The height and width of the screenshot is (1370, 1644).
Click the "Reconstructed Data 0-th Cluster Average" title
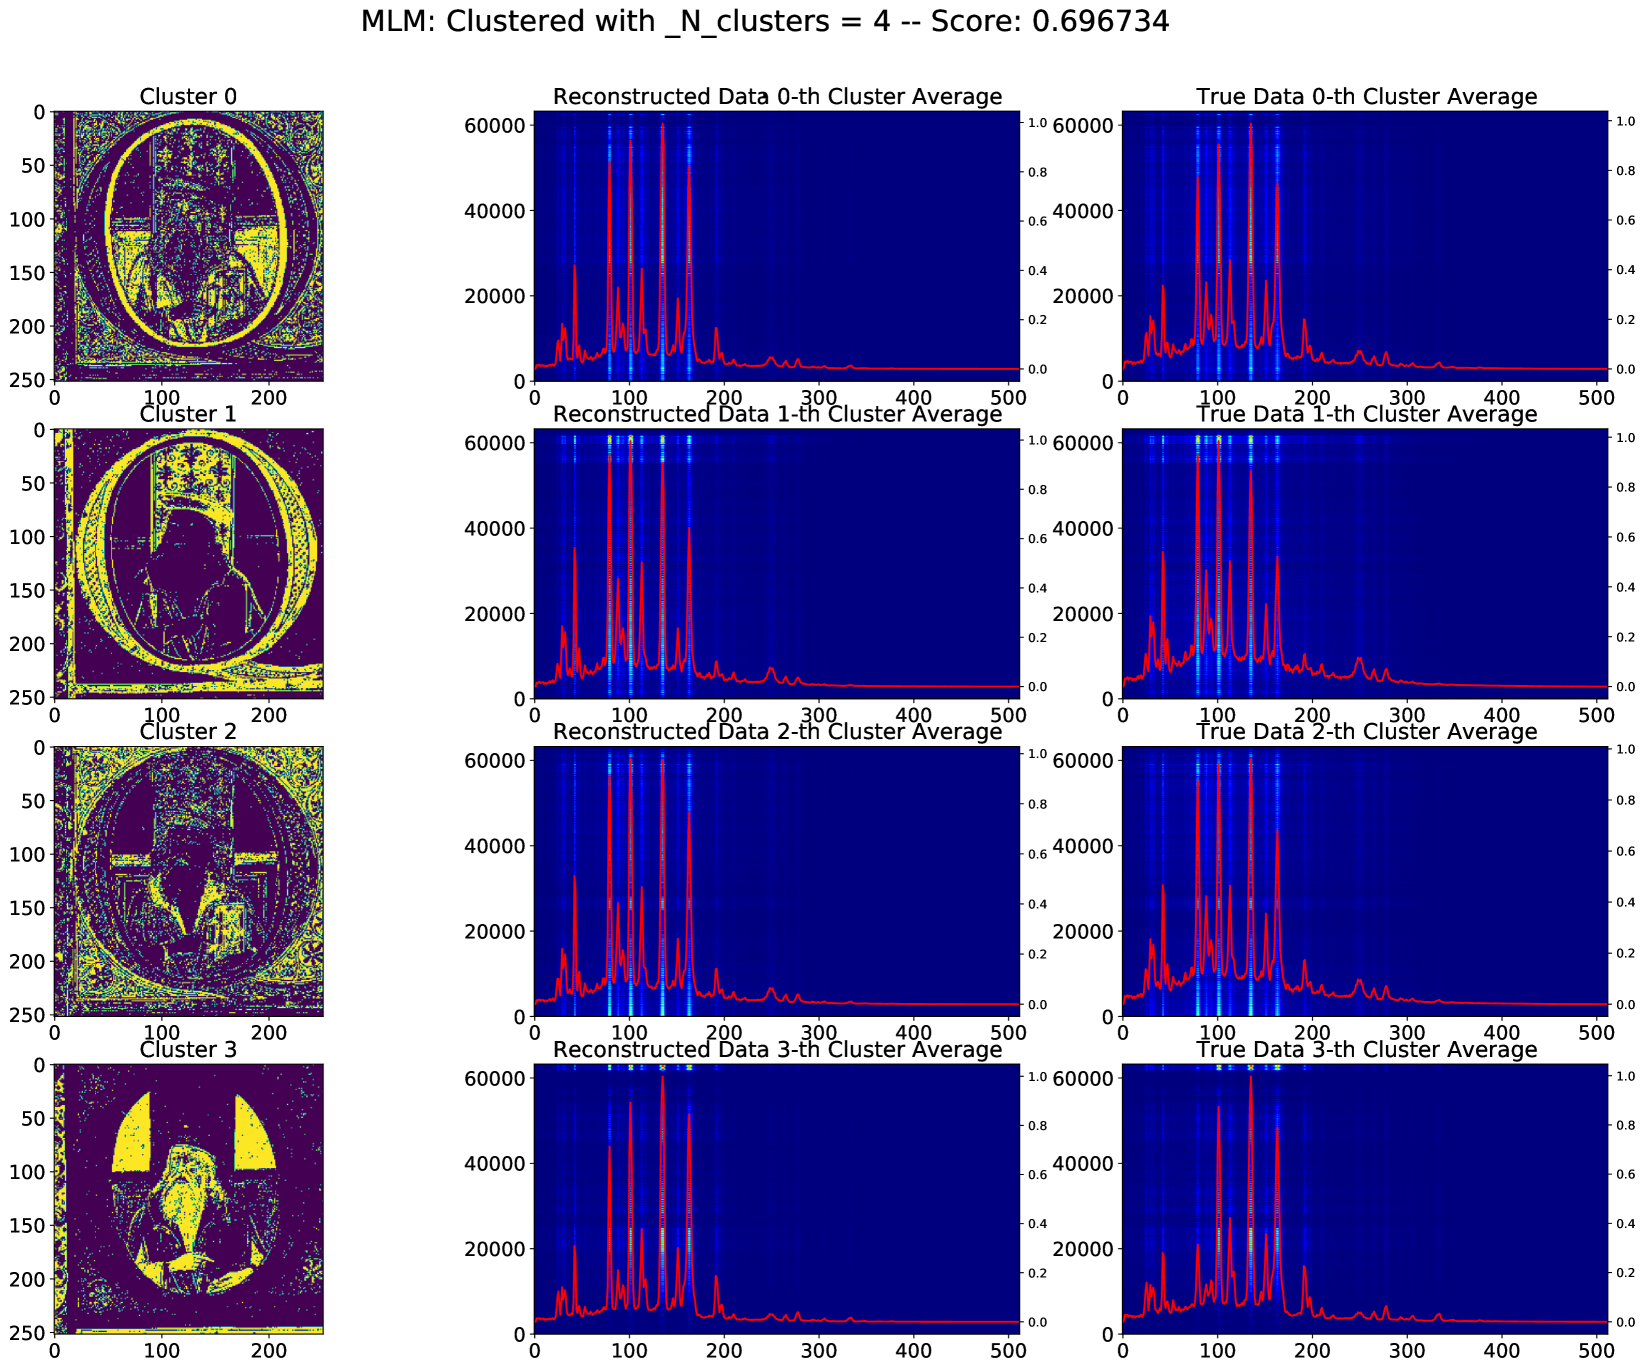click(777, 96)
